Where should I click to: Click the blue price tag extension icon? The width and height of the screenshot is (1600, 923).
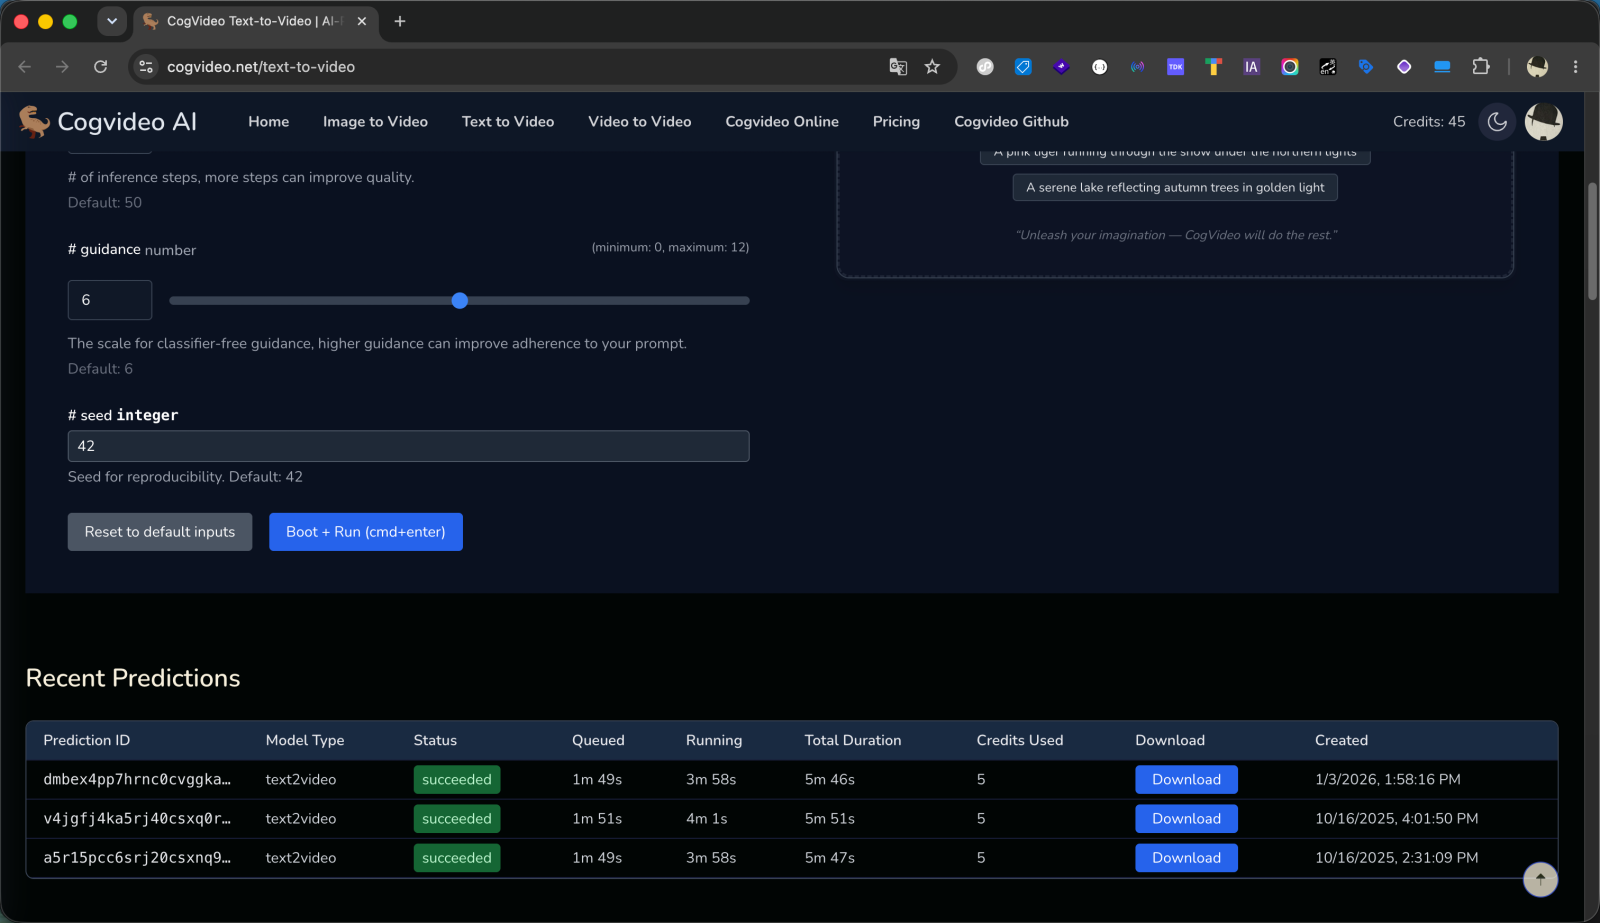pos(1023,67)
